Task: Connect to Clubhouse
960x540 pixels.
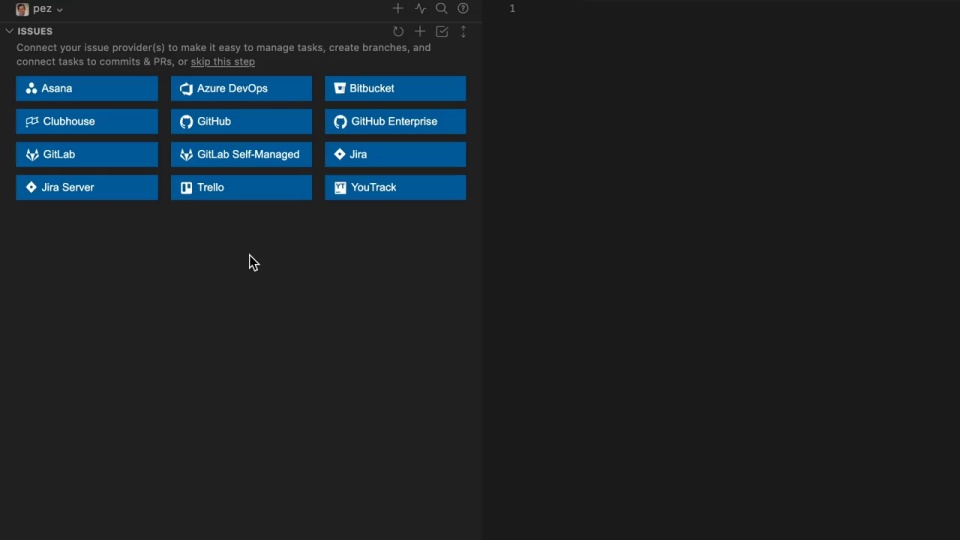Action: coord(87,121)
